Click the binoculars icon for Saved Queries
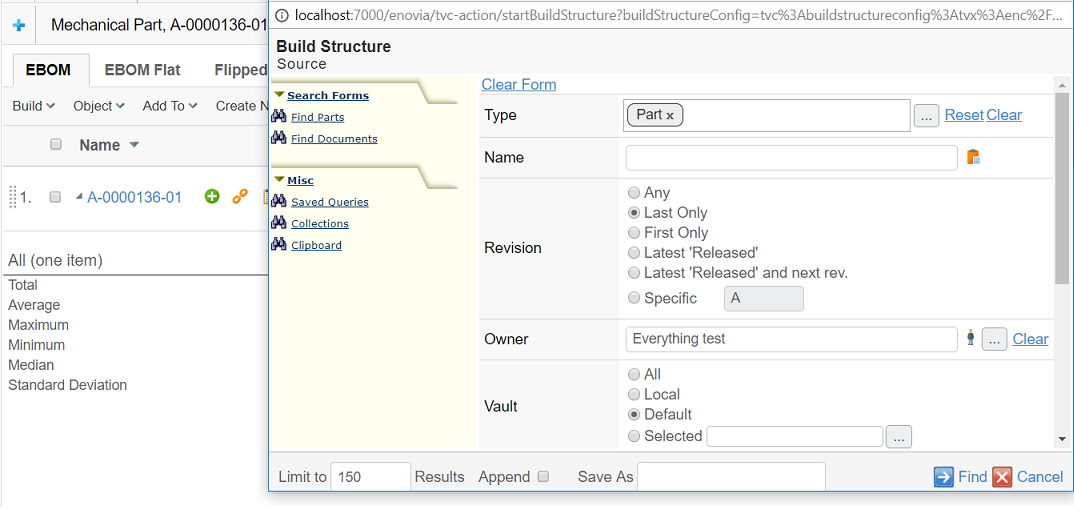The image size is (1074, 510). (279, 202)
